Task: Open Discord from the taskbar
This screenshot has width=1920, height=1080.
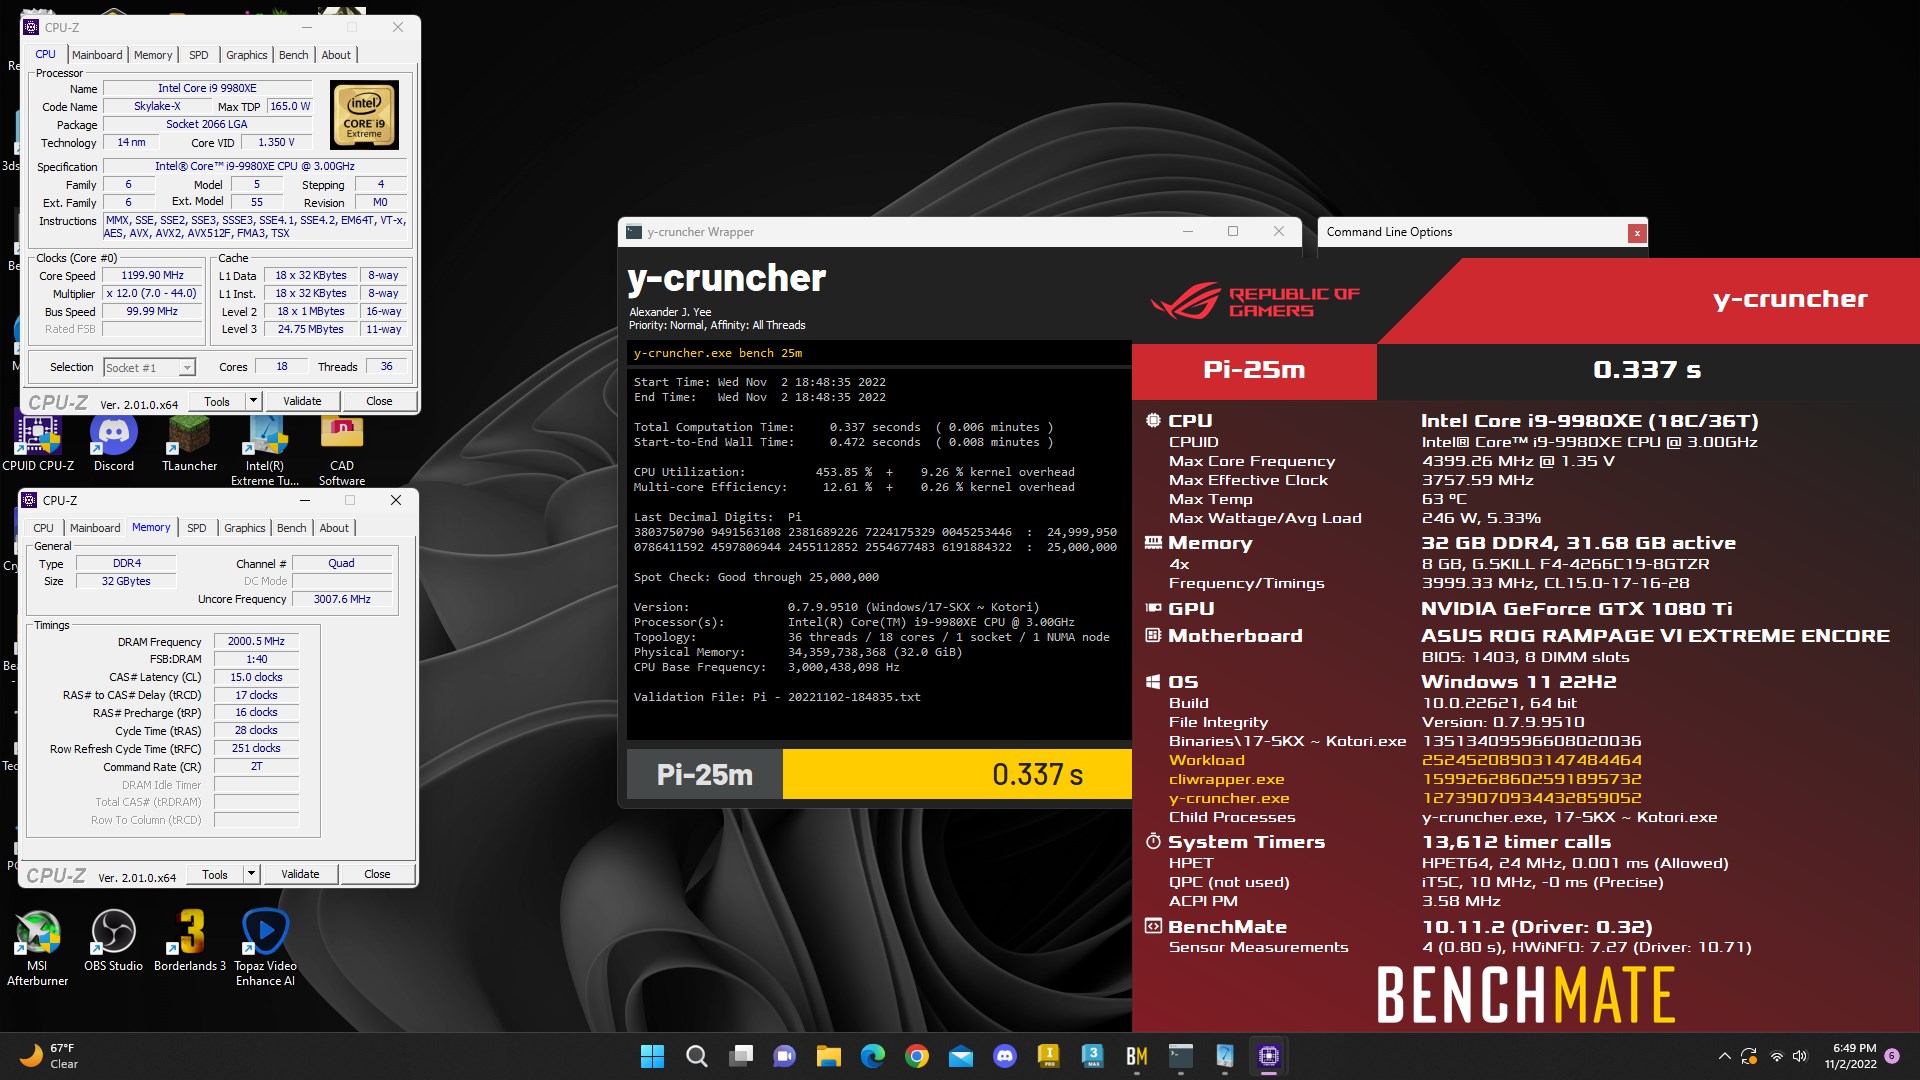Action: tap(1005, 1056)
